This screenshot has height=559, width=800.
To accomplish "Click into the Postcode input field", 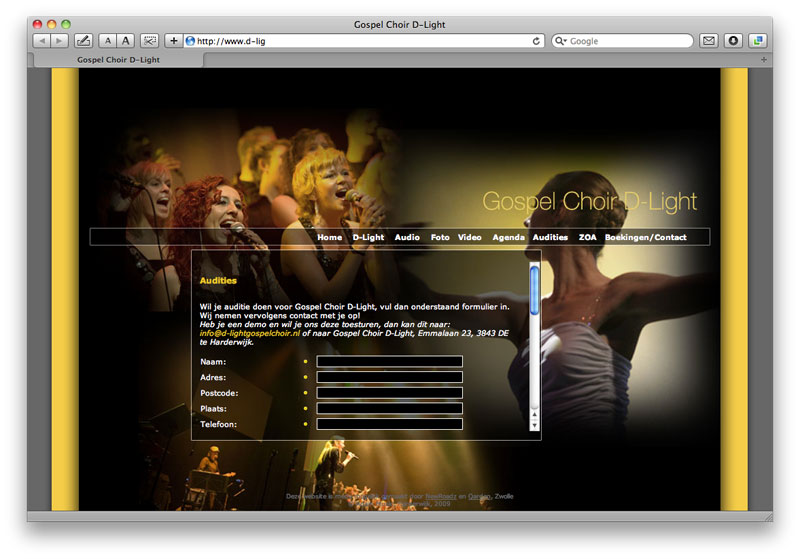I will click(389, 393).
